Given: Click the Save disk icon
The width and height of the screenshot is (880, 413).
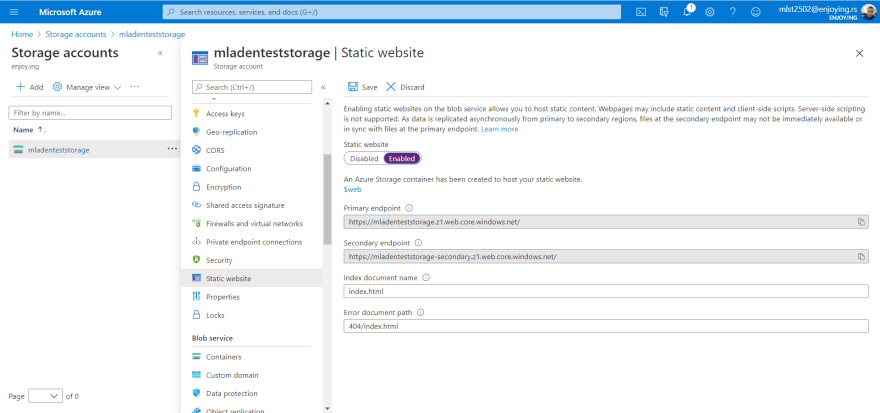Looking at the screenshot, I should coord(353,87).
